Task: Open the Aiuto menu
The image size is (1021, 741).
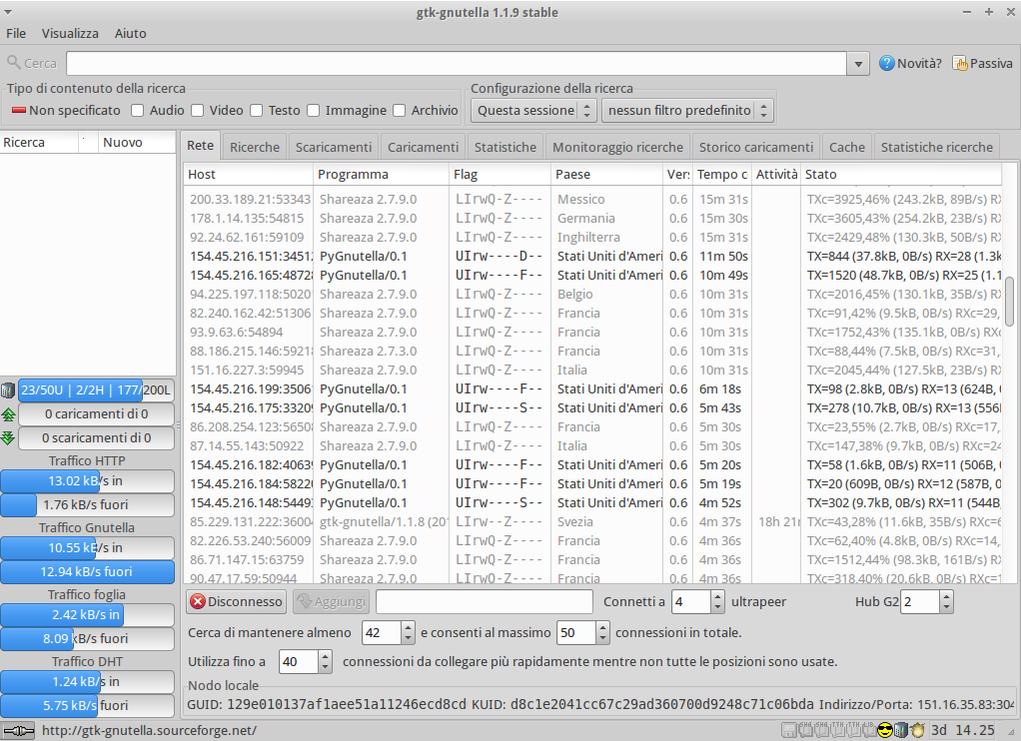Action: coord(130,33)
